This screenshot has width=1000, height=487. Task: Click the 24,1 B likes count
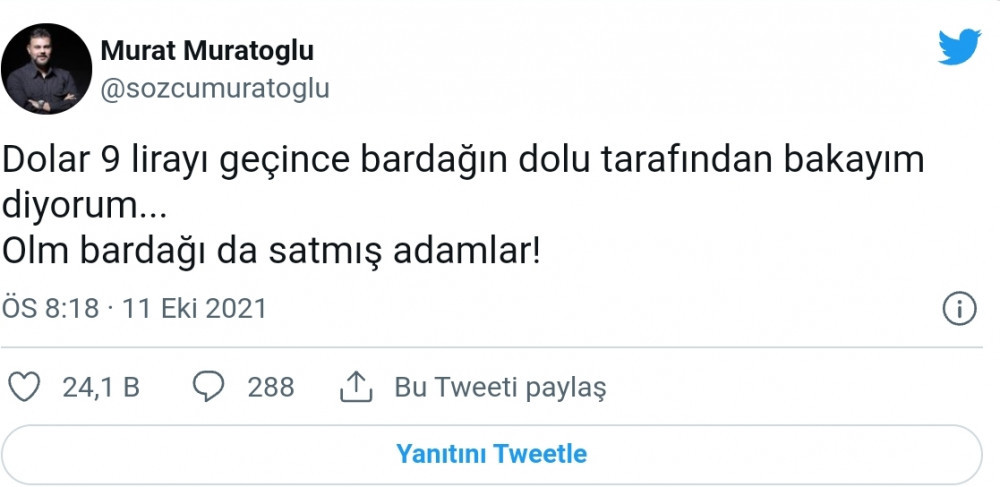pos(101,387)
